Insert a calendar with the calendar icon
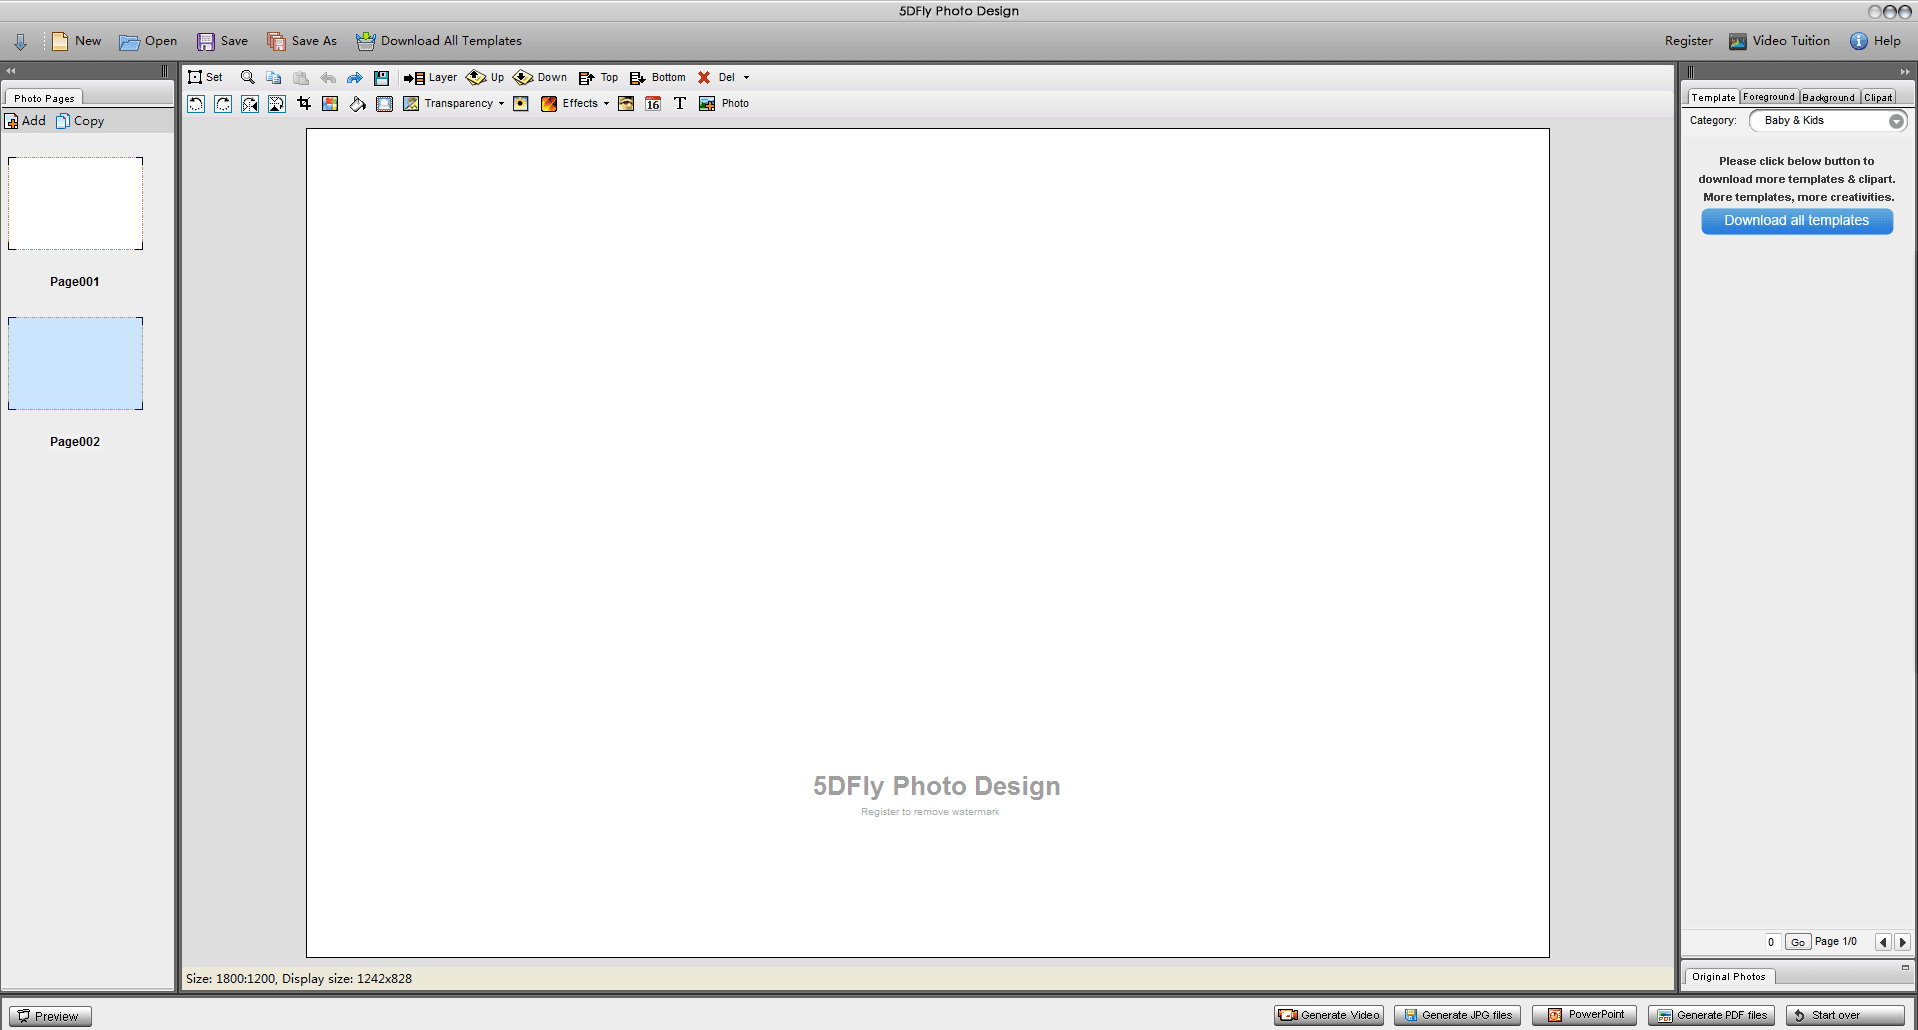 pyautogui.click(x=652, y=103)
